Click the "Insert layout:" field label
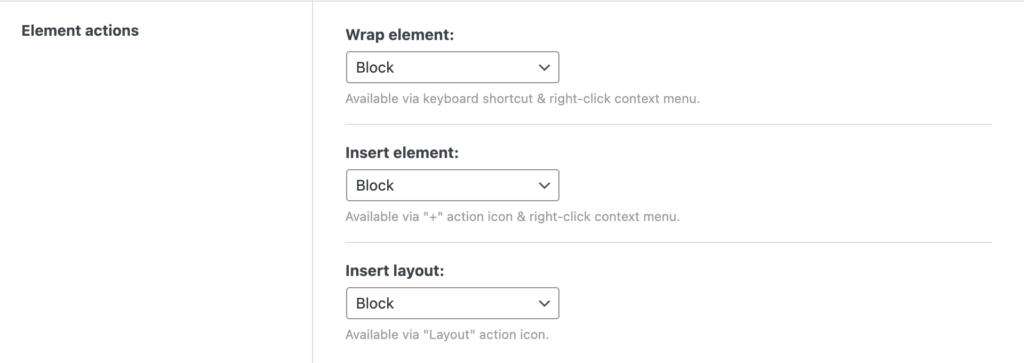 tap(394, 271)
